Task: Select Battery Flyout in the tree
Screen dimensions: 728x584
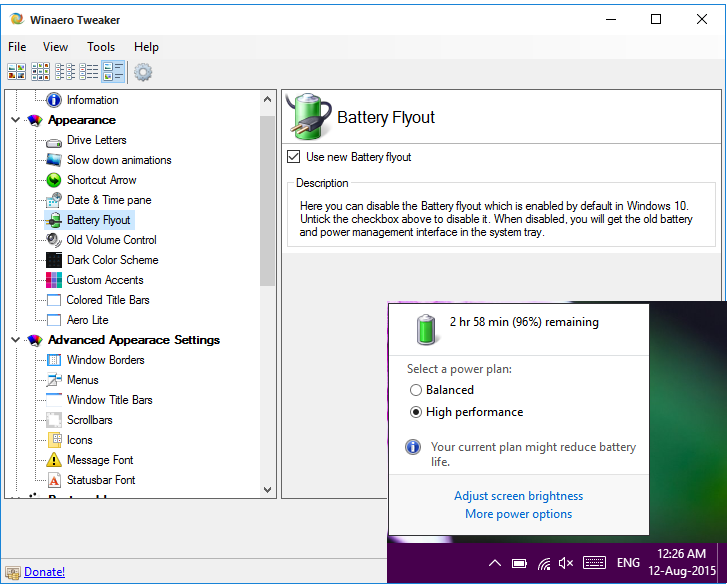Action: coord(98,220)
